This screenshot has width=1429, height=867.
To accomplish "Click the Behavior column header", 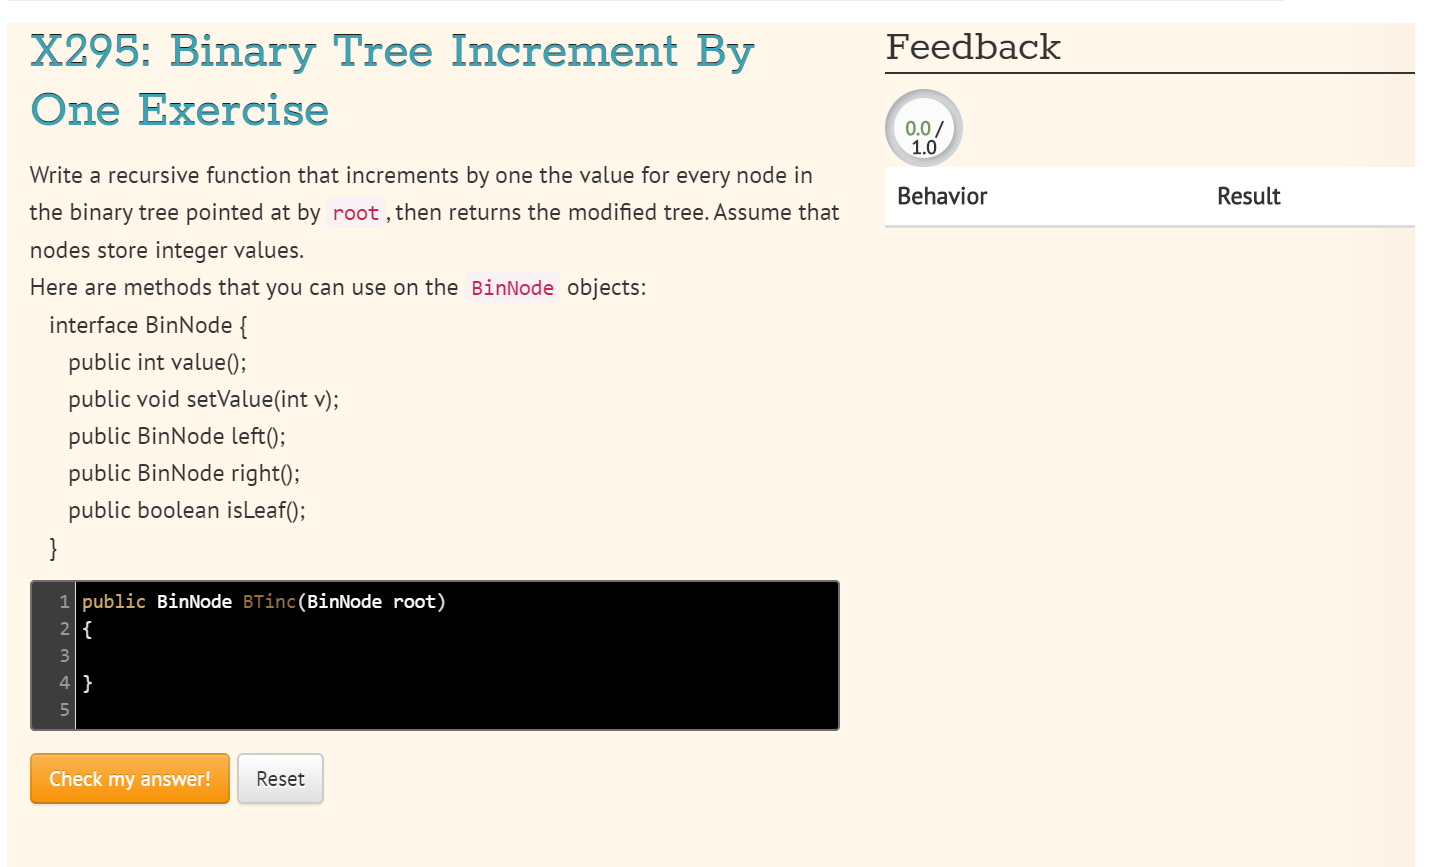I will [941, 196].
